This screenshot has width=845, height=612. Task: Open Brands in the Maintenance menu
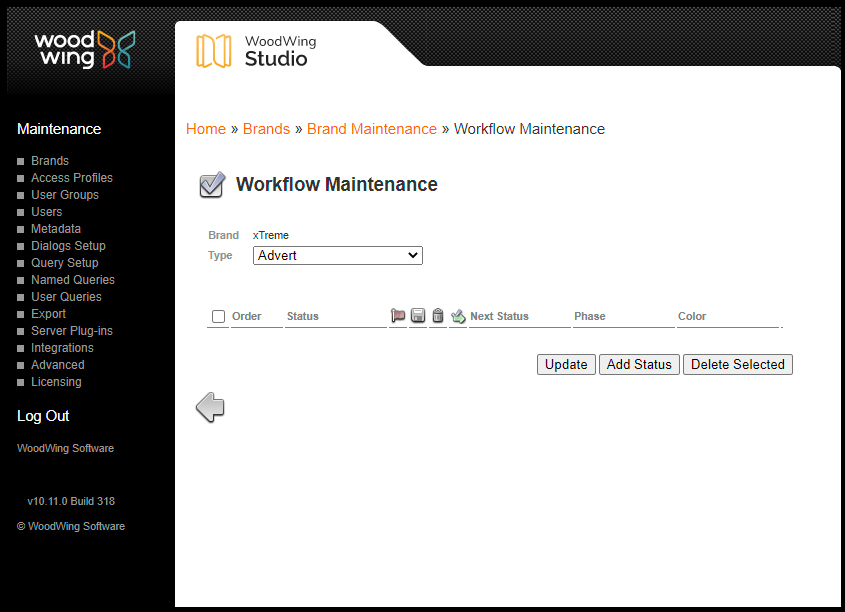click(x=50, y=161)
